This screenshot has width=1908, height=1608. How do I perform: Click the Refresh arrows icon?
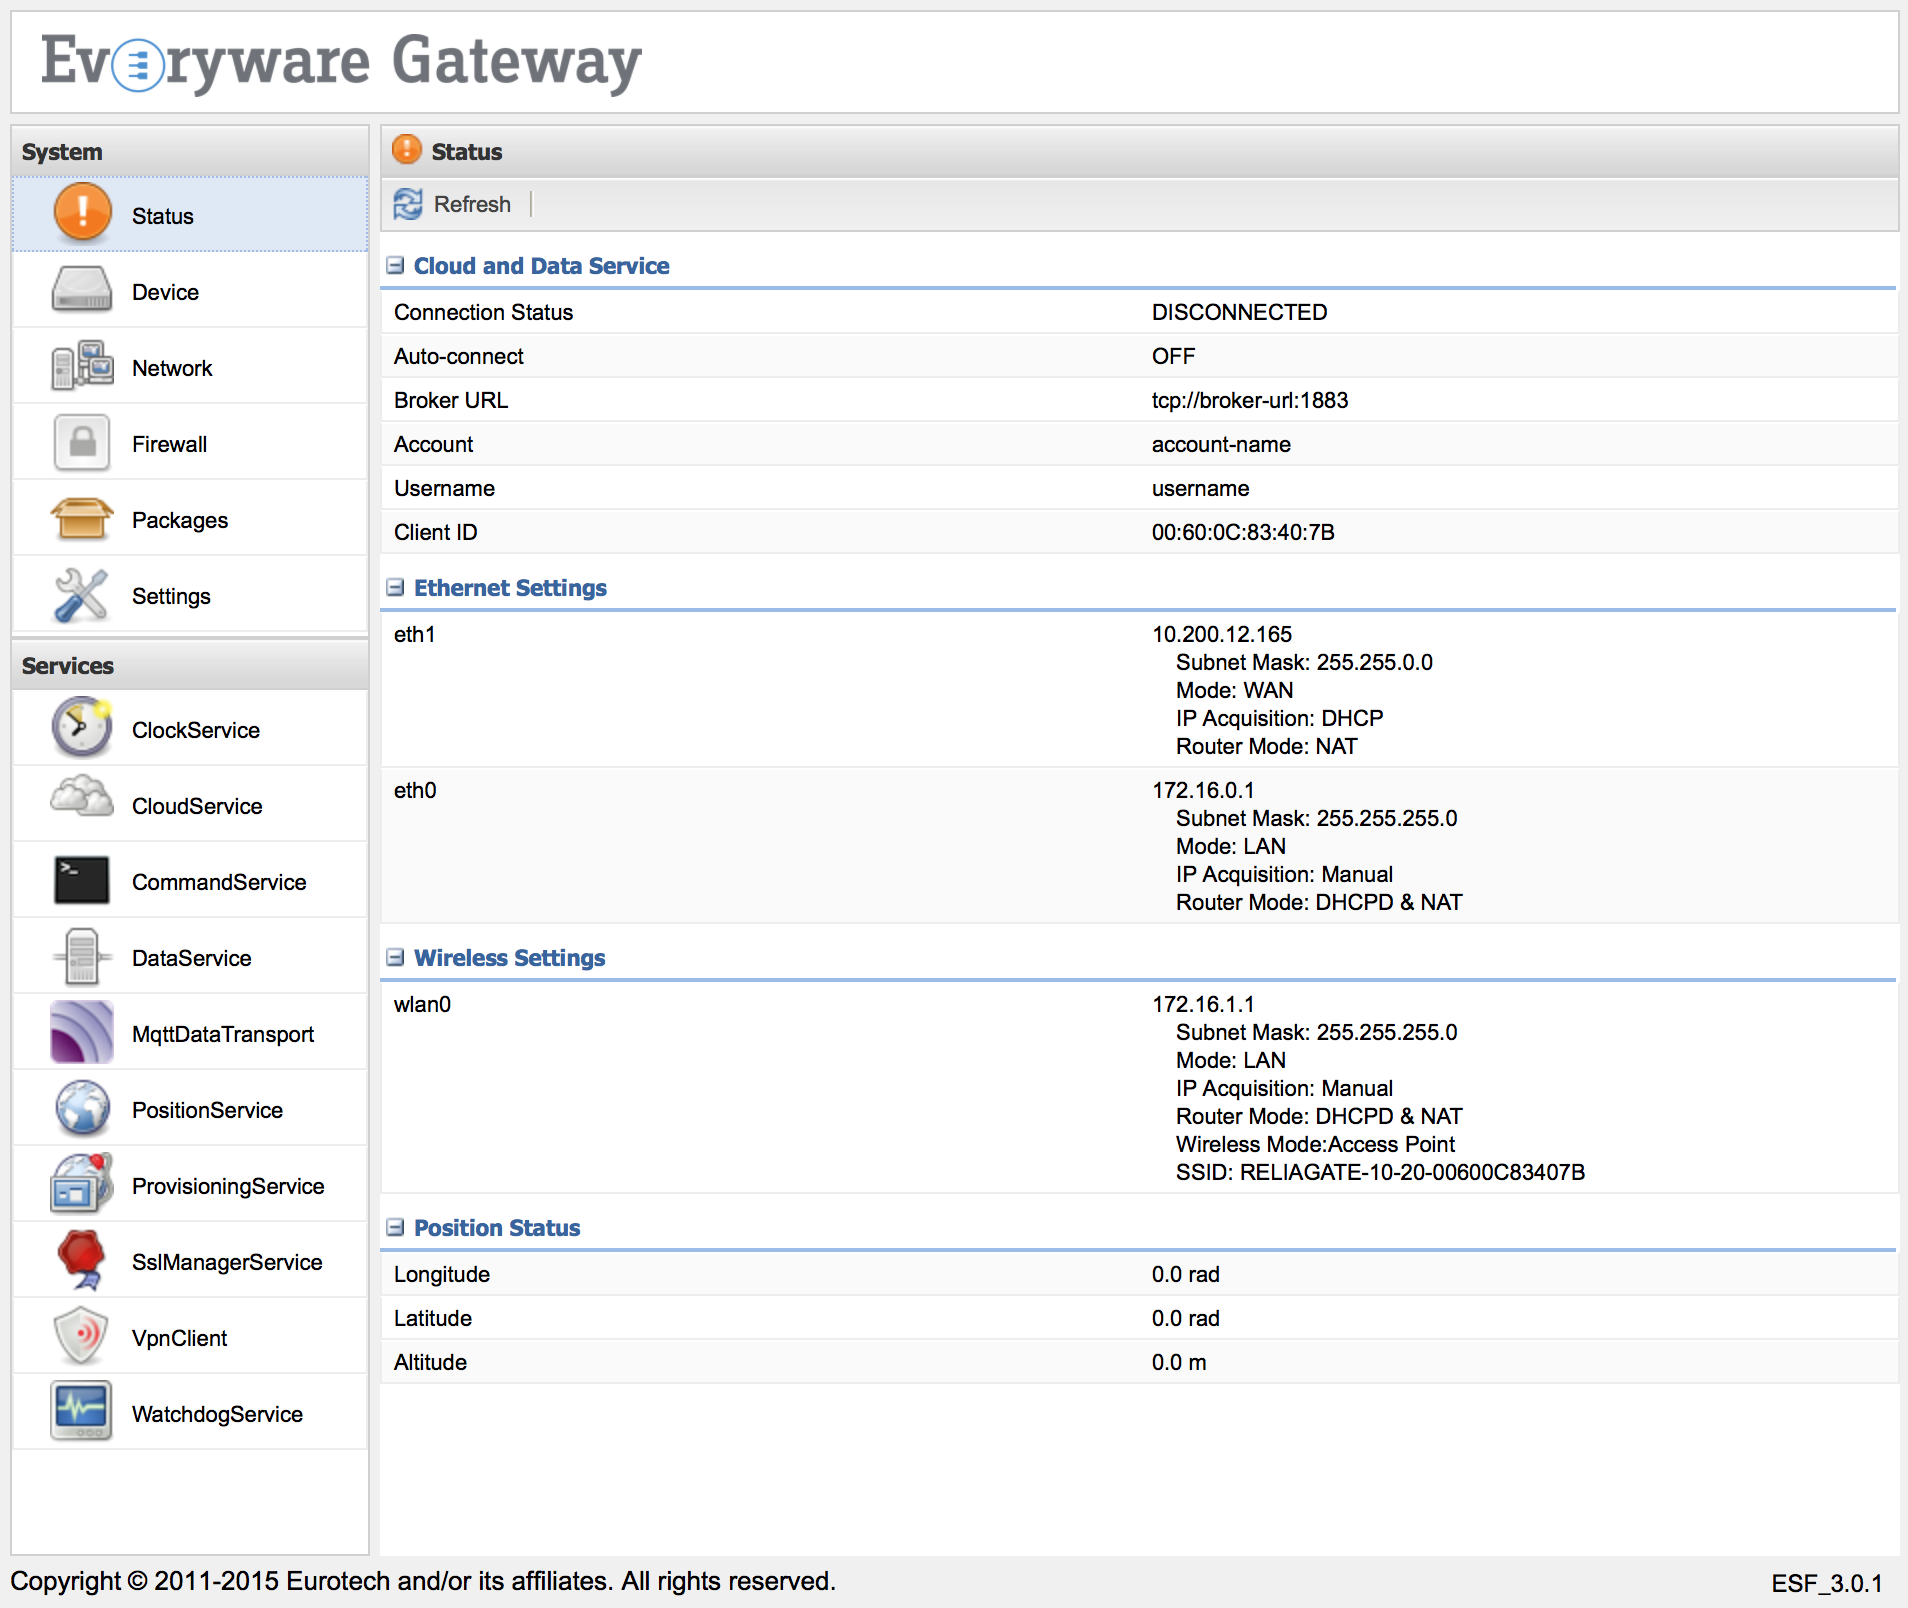[x=408, y=204]
